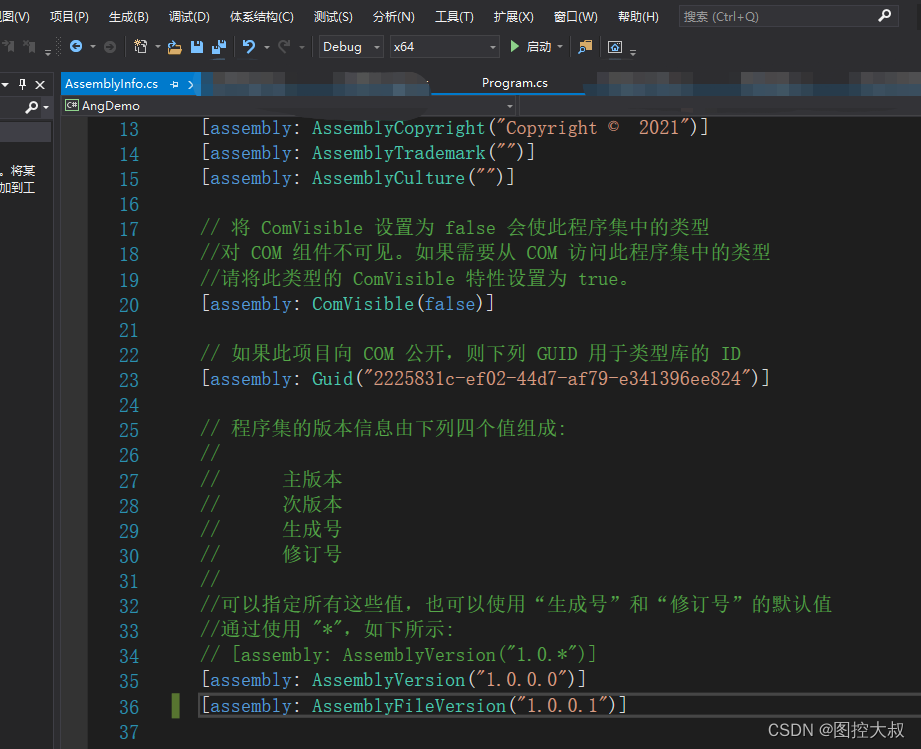Viewport: 921px width, 749px height.
Task: Click the green change marker beside line 36
Action: [176, 706]
